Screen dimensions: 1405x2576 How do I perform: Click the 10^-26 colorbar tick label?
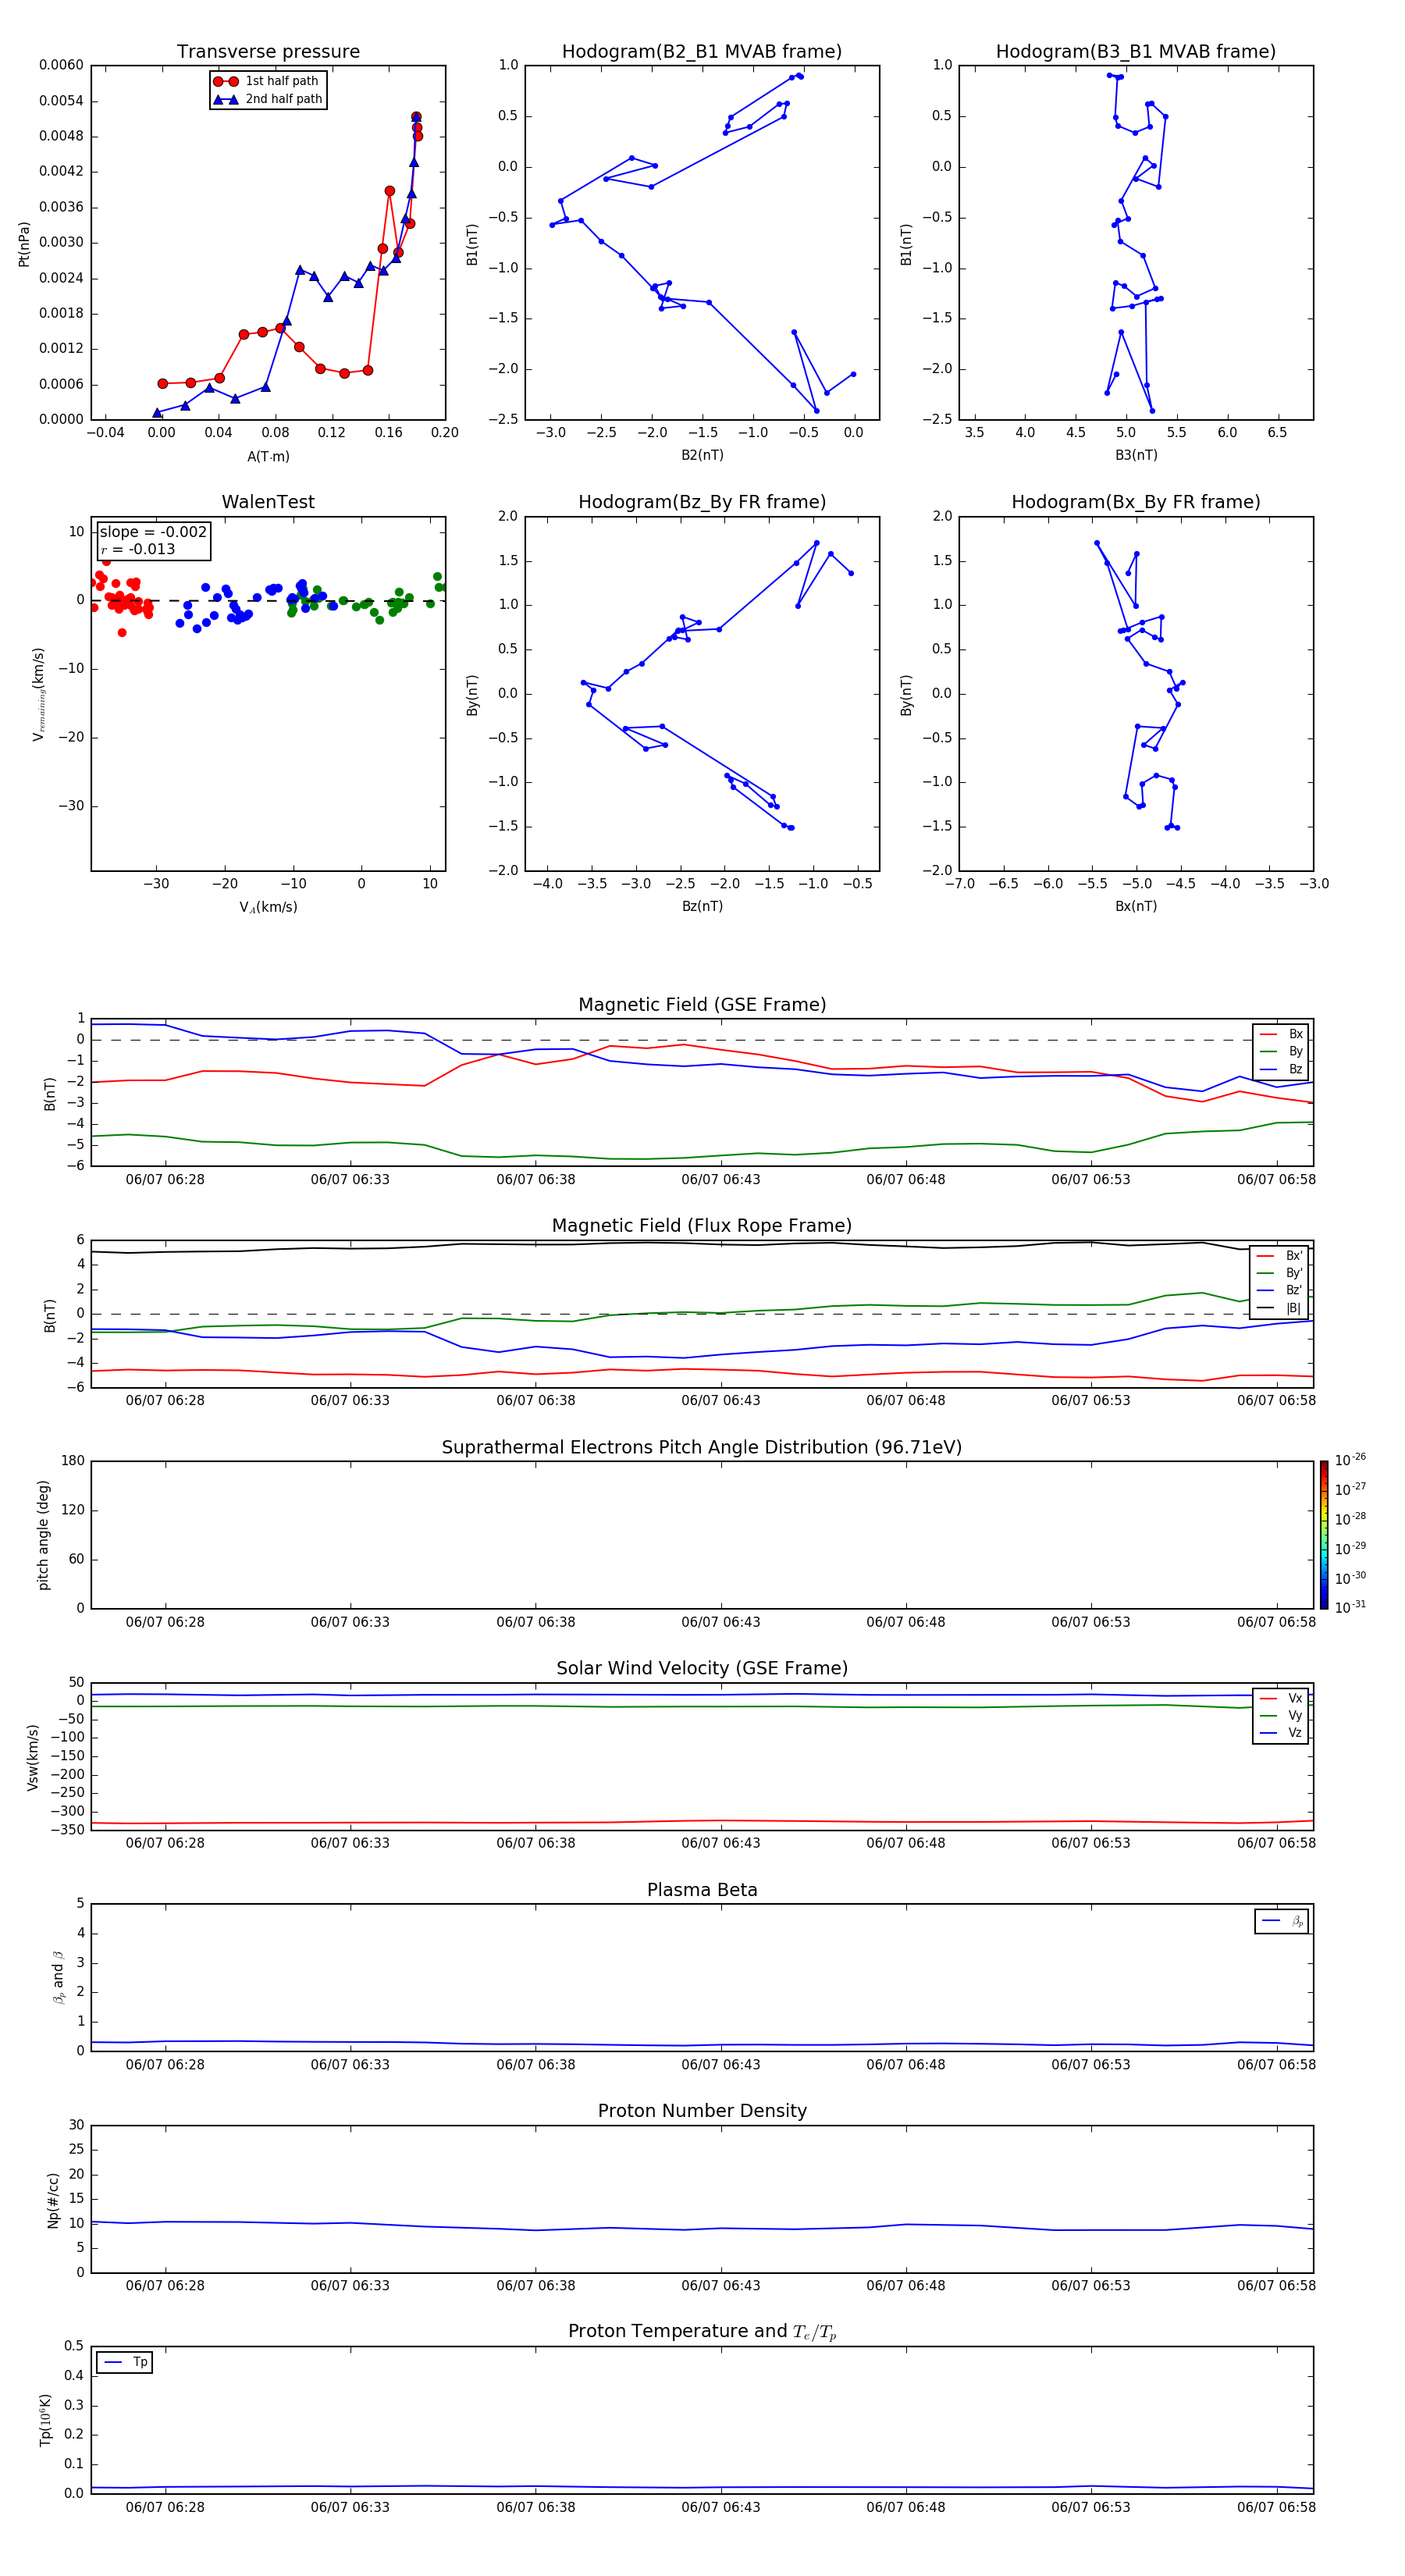pyautogui.click(x=1350, y=1460)
